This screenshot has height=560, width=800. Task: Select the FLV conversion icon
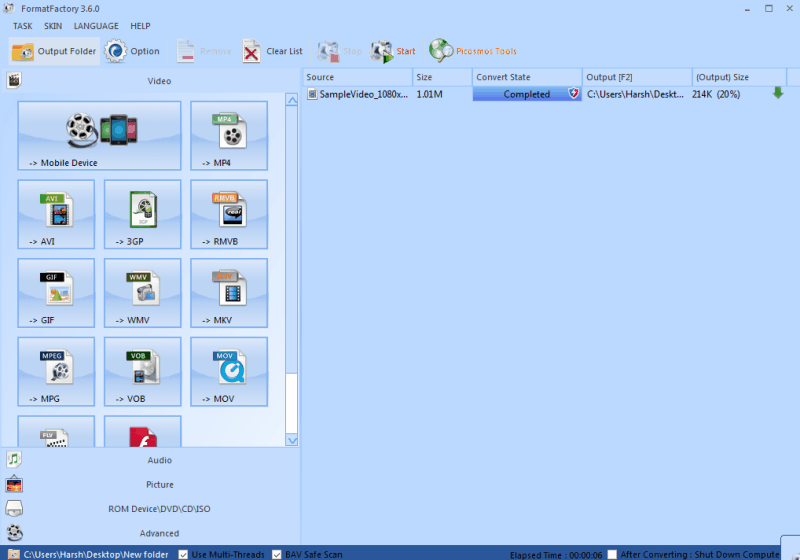click(x=56, y=432)
